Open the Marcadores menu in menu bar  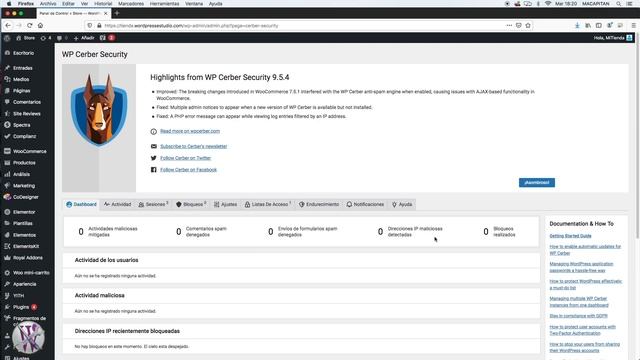[131, 4]
